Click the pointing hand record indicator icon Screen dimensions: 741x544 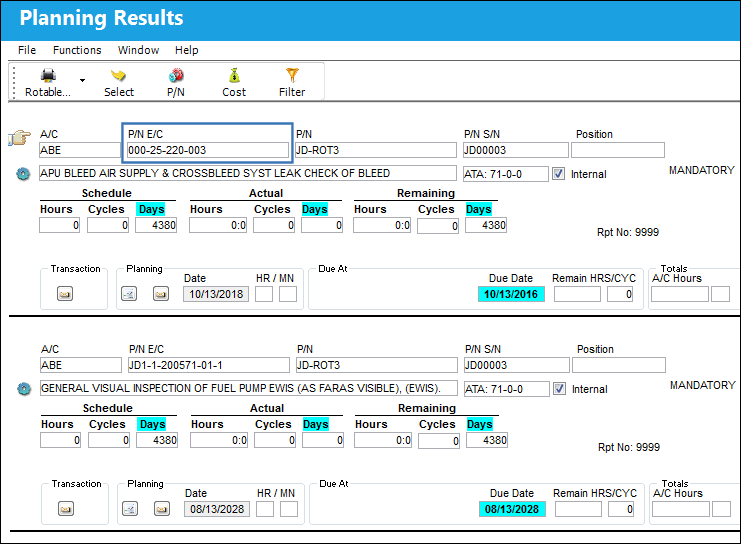pos(19,138)
